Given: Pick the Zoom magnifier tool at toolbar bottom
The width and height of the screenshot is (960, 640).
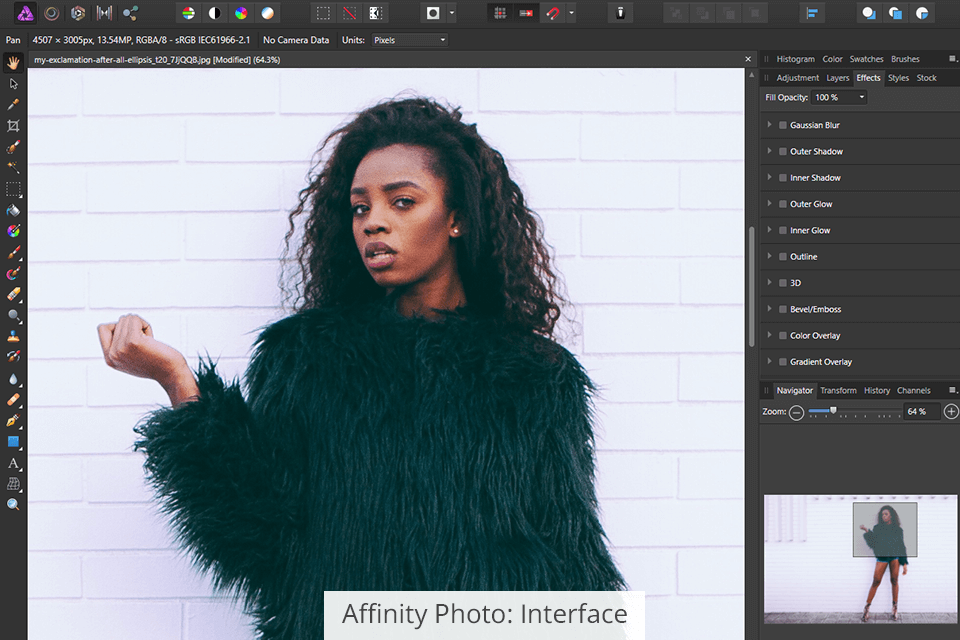Looking at the screenshot, I should tap(13, 505).
